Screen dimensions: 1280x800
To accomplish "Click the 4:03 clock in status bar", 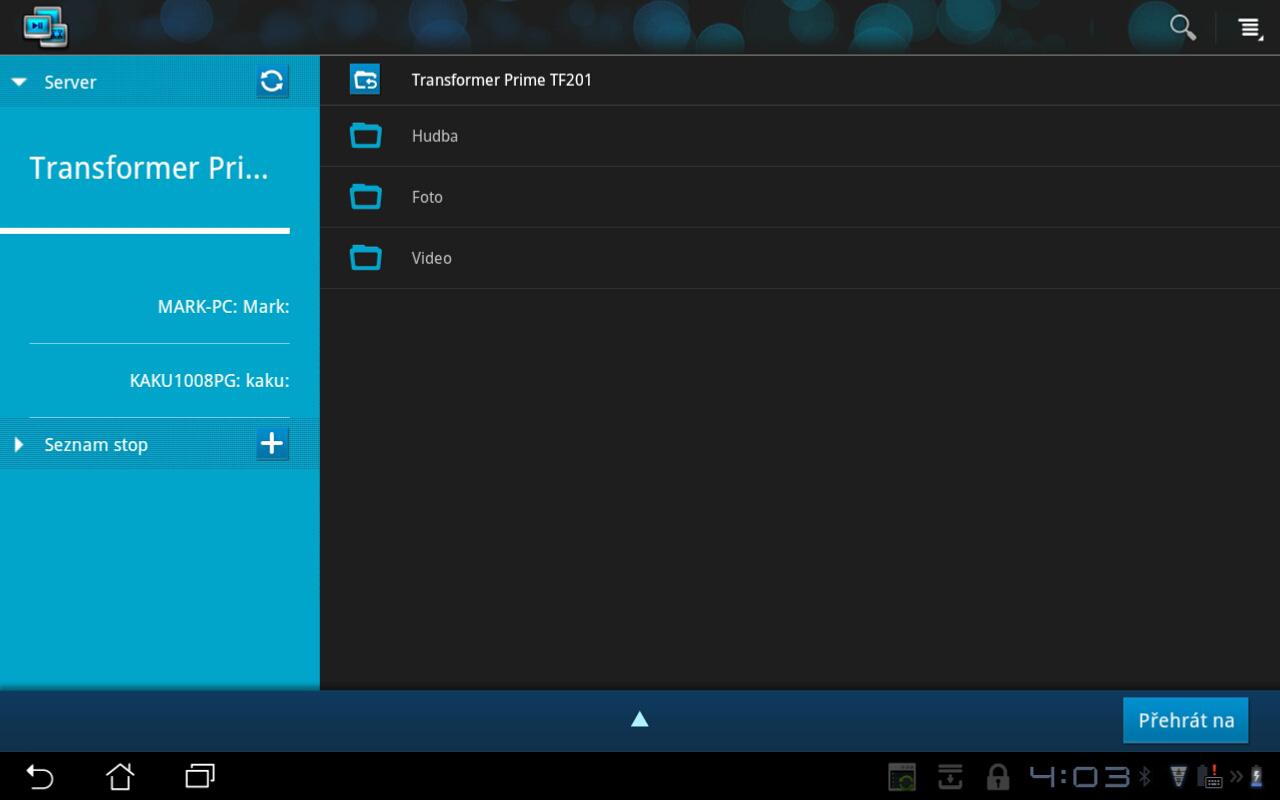I will [1080, 776].
